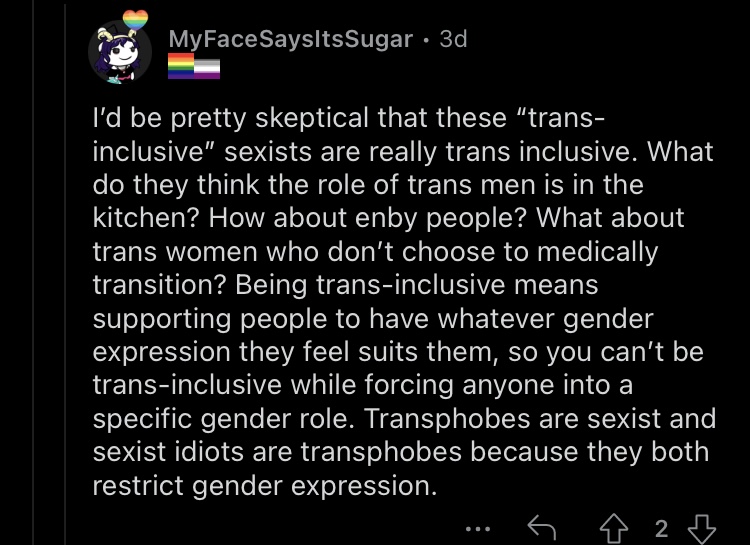Click the 3d timestamp for the permalink
Screen dimensions: 750x545
[453, 39]
